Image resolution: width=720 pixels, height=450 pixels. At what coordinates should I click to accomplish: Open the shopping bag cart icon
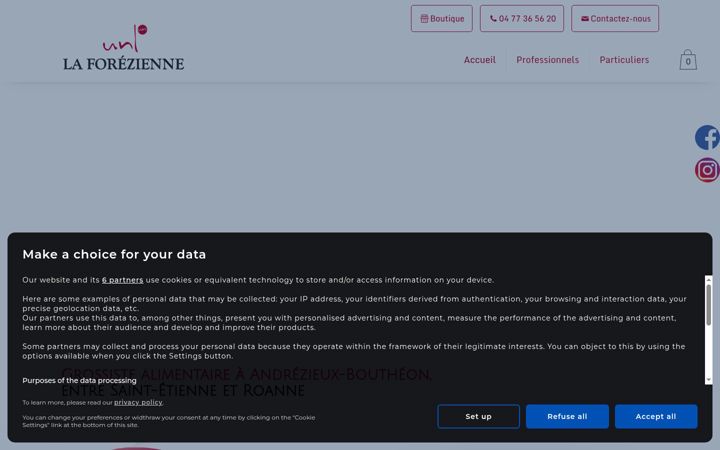tap(688, 60)
